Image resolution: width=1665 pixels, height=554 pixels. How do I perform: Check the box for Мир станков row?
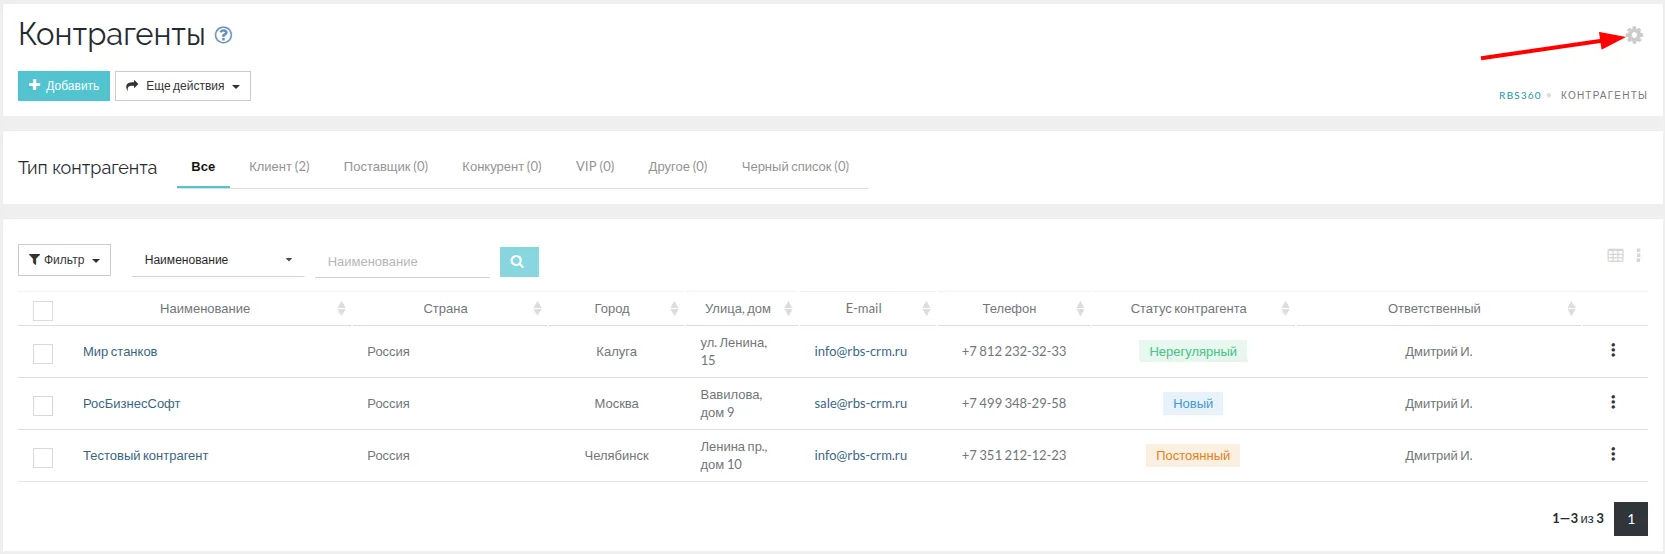point(43,353)
